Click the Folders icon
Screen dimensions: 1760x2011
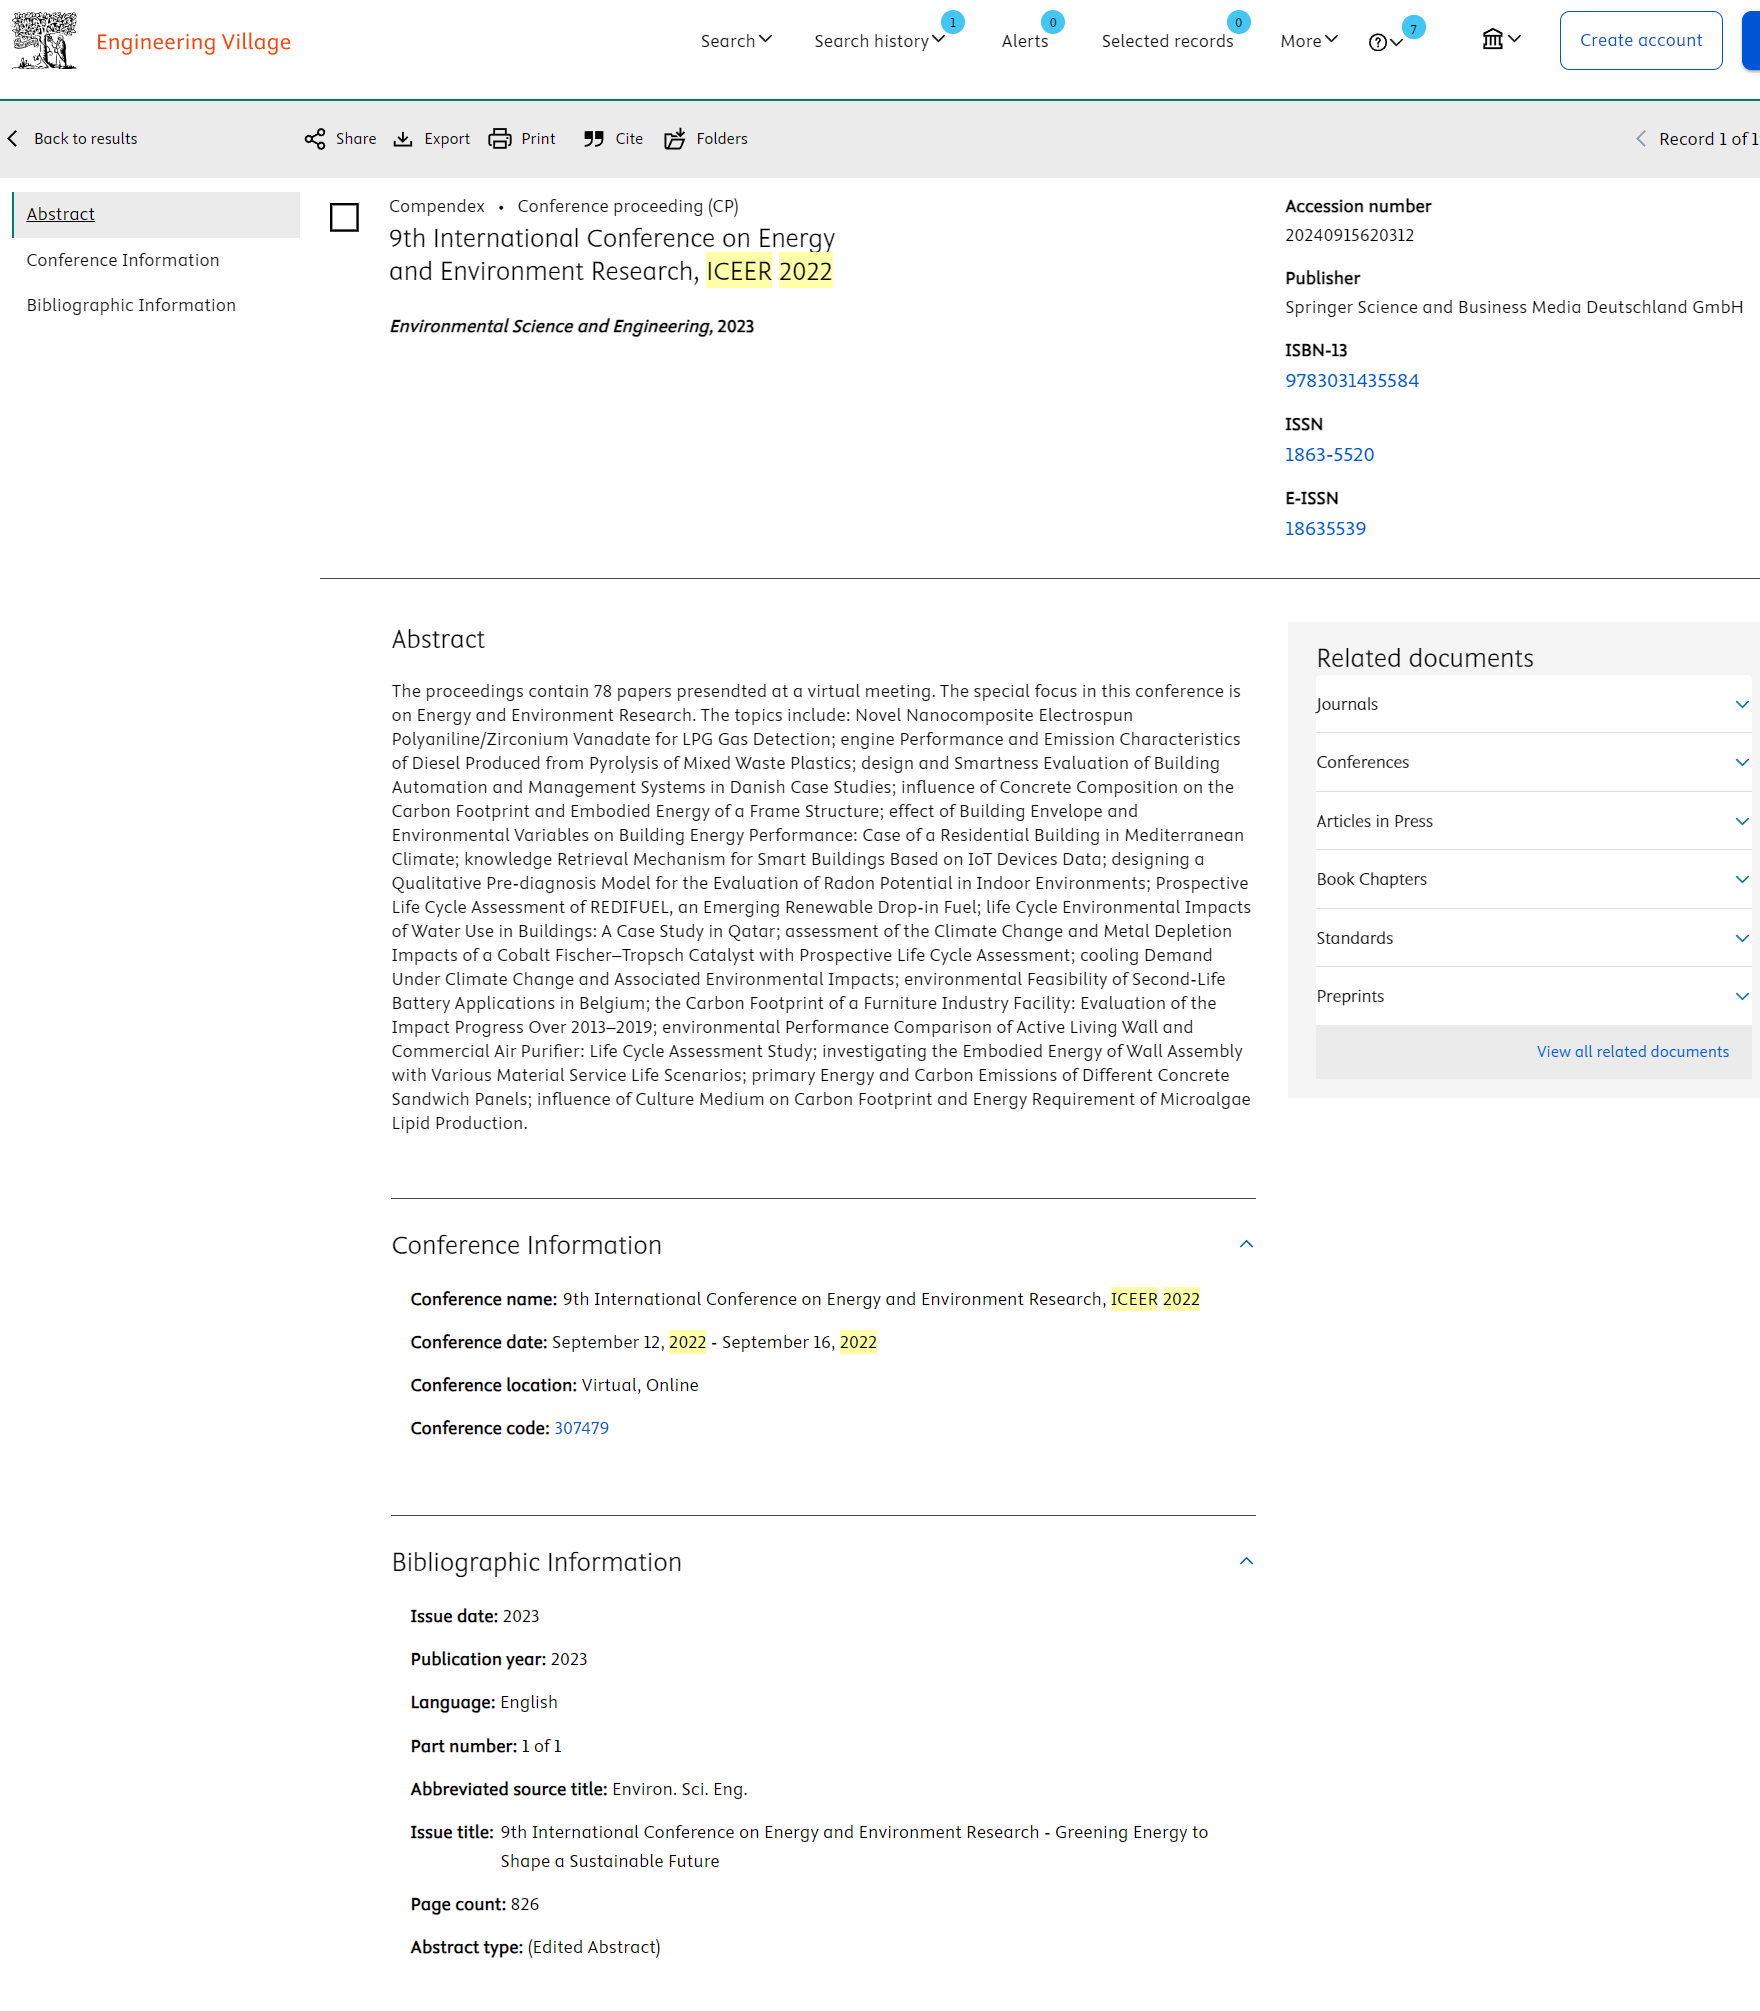coord(675,139)
